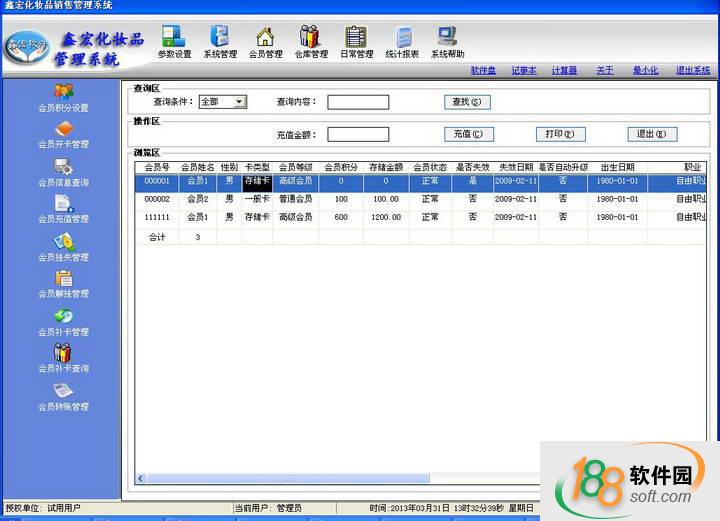This screenshot has width=720, height=521.
Task: Open 会员转账管理 in the sidebar
Action: [63, 396]
